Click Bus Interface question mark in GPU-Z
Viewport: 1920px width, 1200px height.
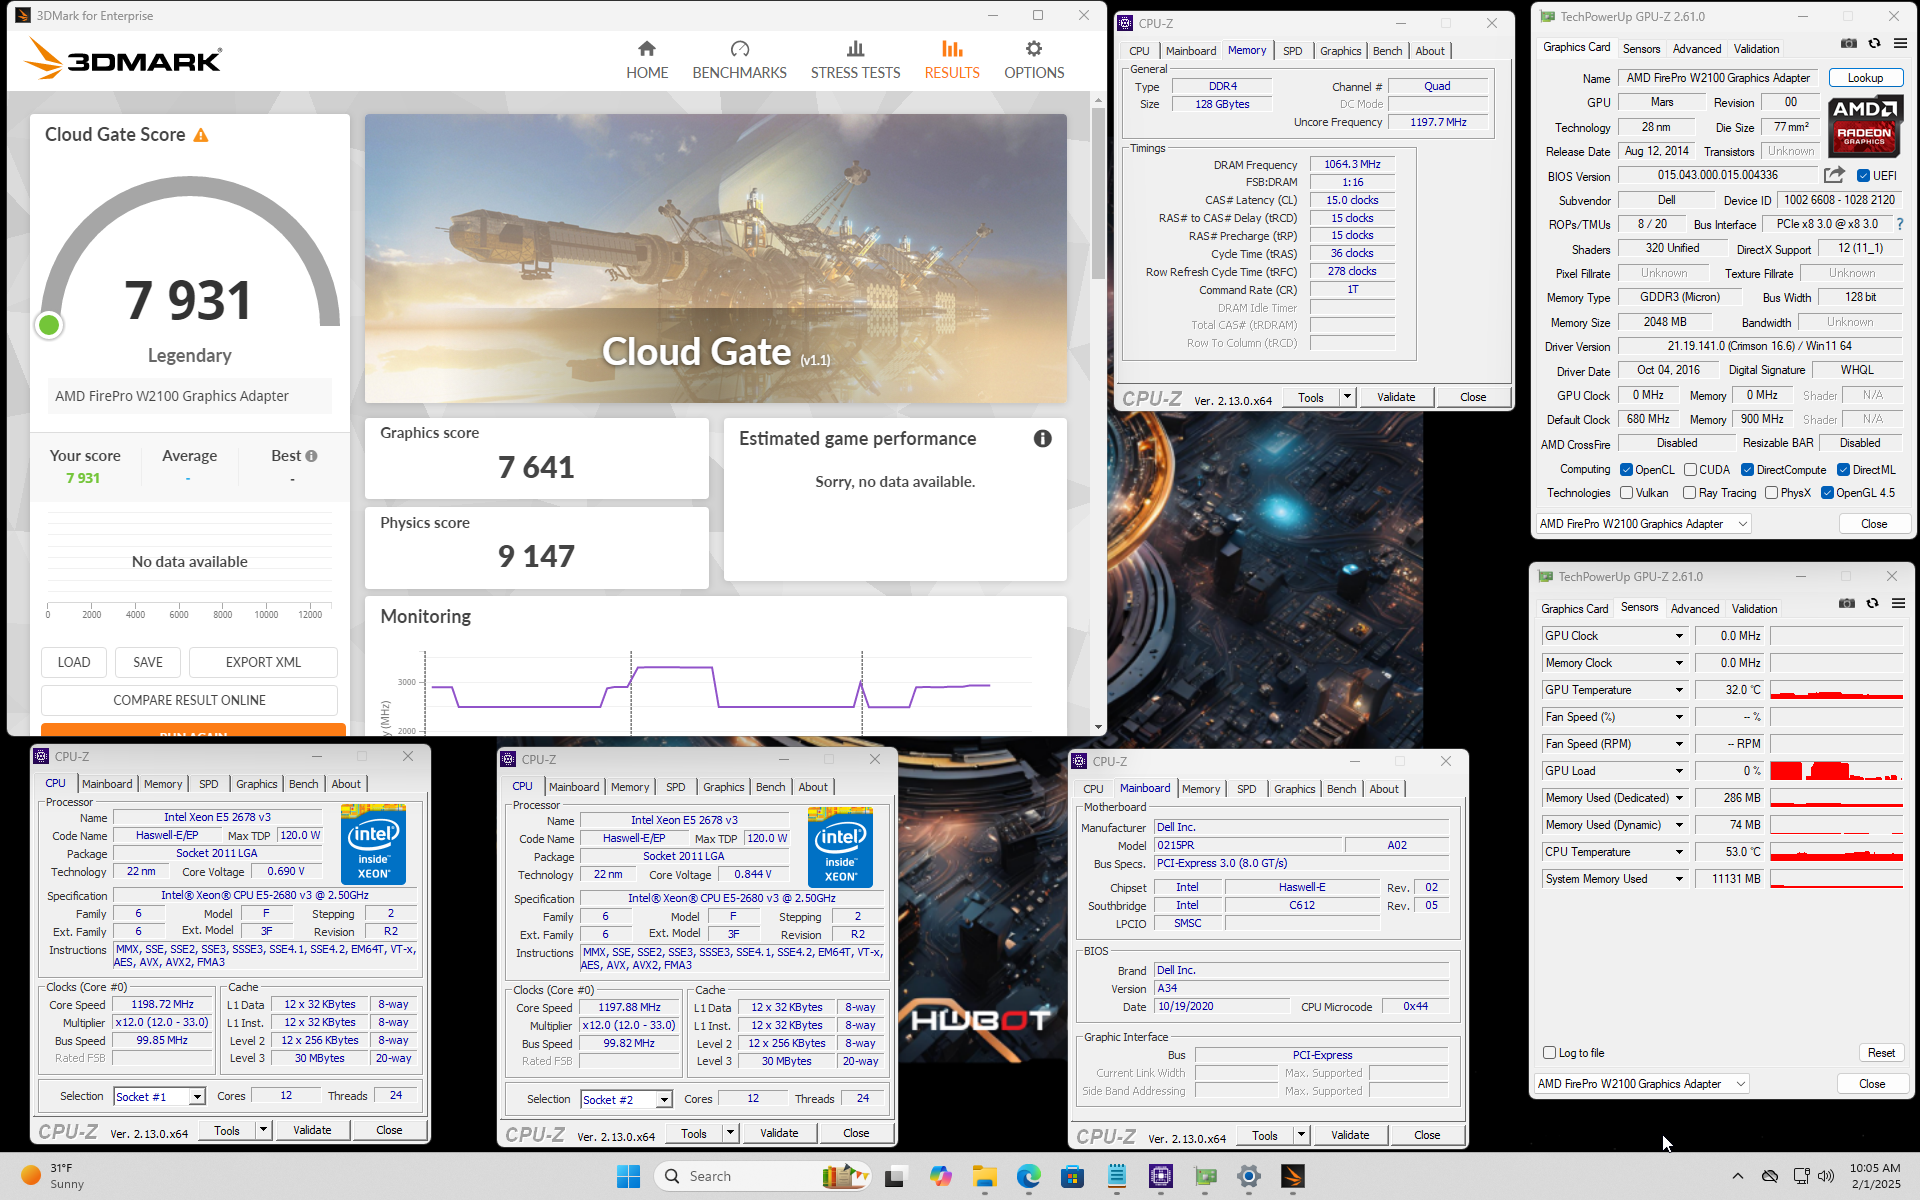(x=1900, y=224)
